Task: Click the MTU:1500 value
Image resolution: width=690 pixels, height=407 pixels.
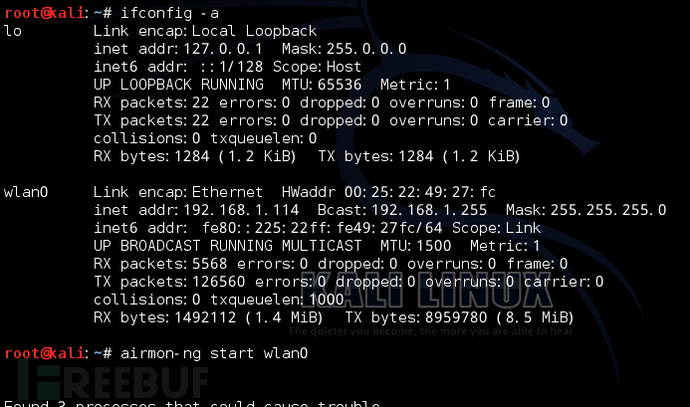Action: point(415,246)
